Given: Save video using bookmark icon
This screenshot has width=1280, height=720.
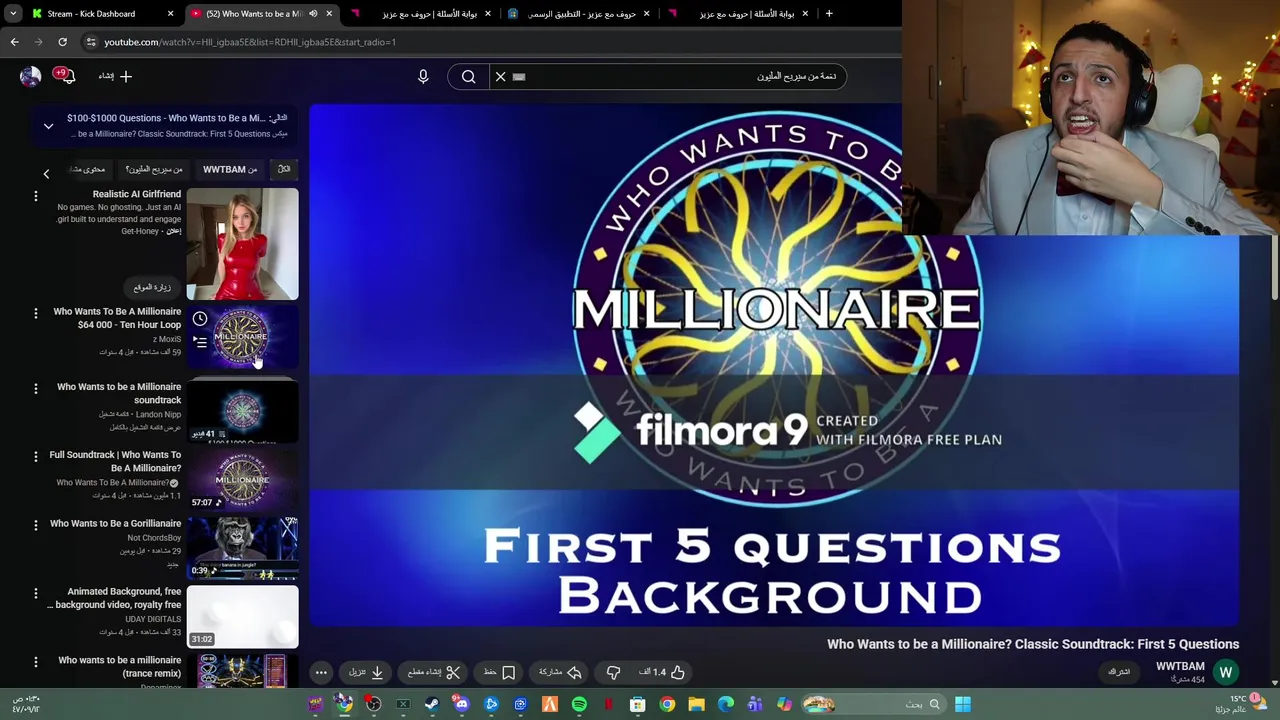Looking at the screenshot, I should (x=499, y=672).
